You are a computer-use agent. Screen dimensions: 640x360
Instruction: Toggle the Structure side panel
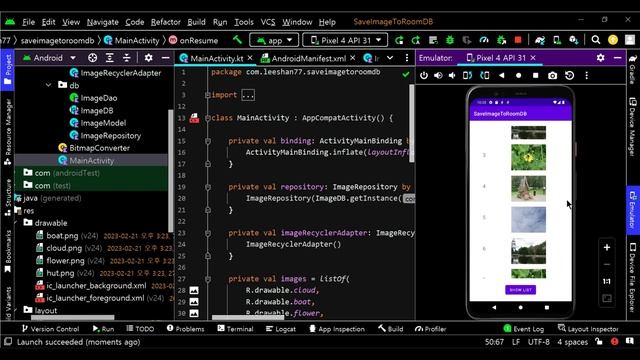pos(7,197)
